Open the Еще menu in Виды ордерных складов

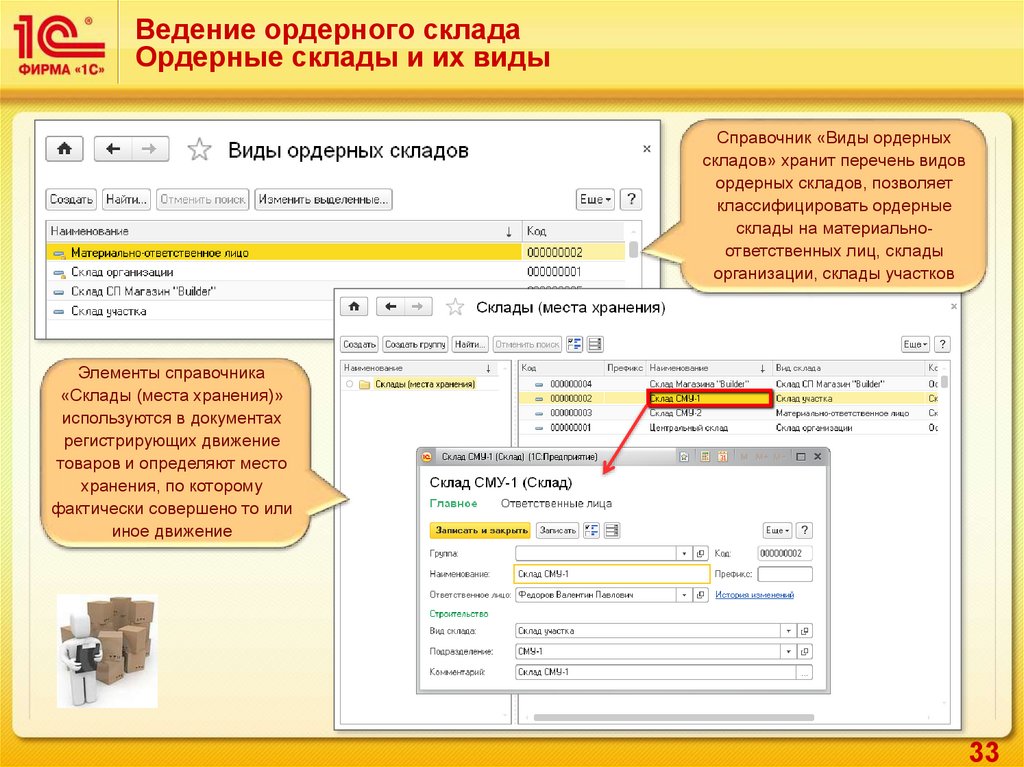click(x=595, y=199)
